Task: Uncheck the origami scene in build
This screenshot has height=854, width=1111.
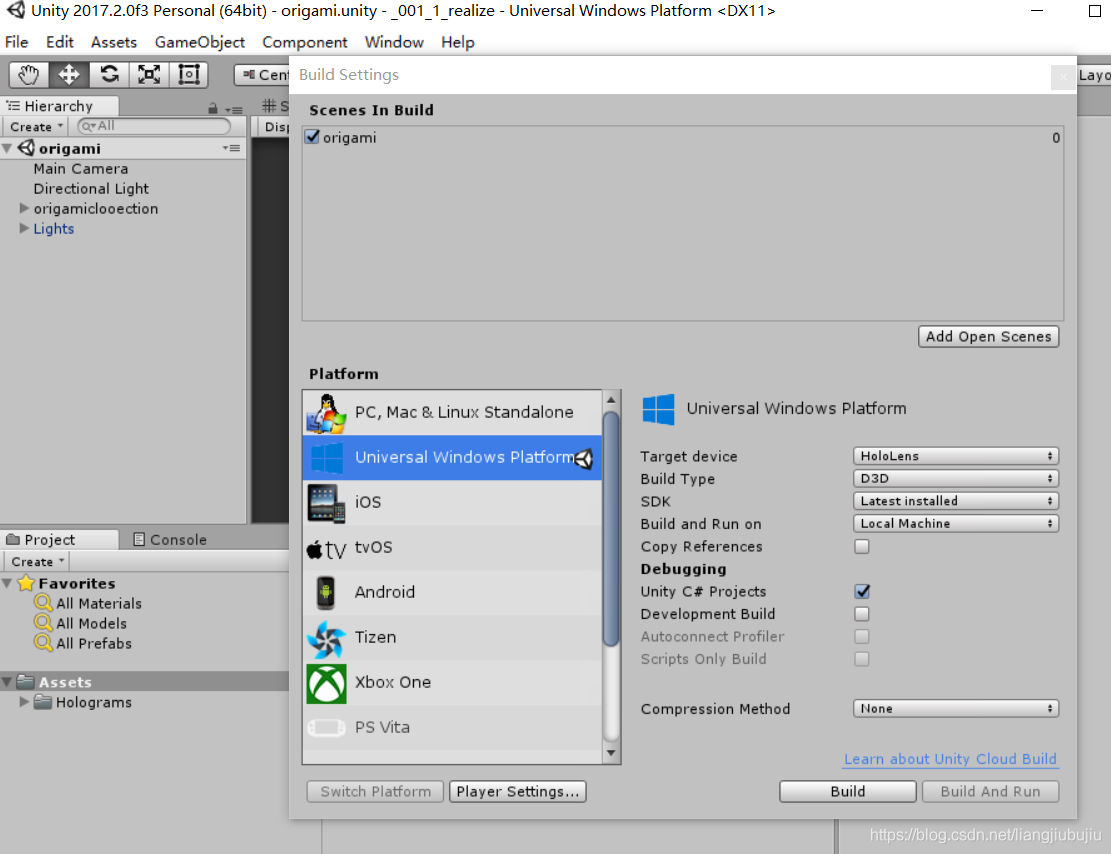Action: pyautogui.click(x=312, y=137)
